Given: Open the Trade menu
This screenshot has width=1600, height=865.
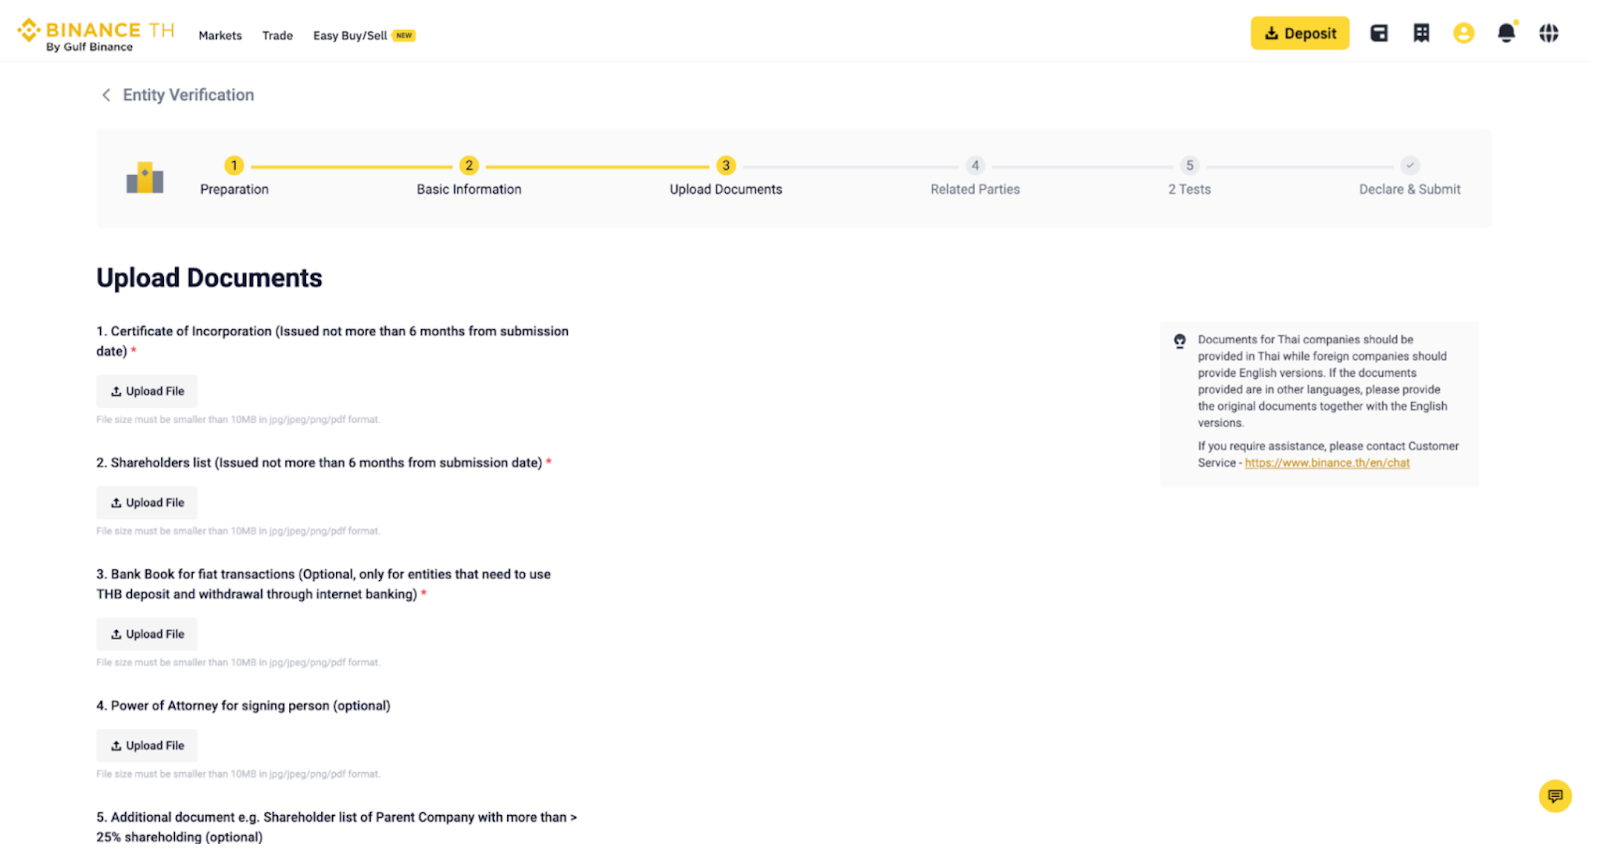Looking at the screenshot, I should pyautogui.click(x=277, y=36).
